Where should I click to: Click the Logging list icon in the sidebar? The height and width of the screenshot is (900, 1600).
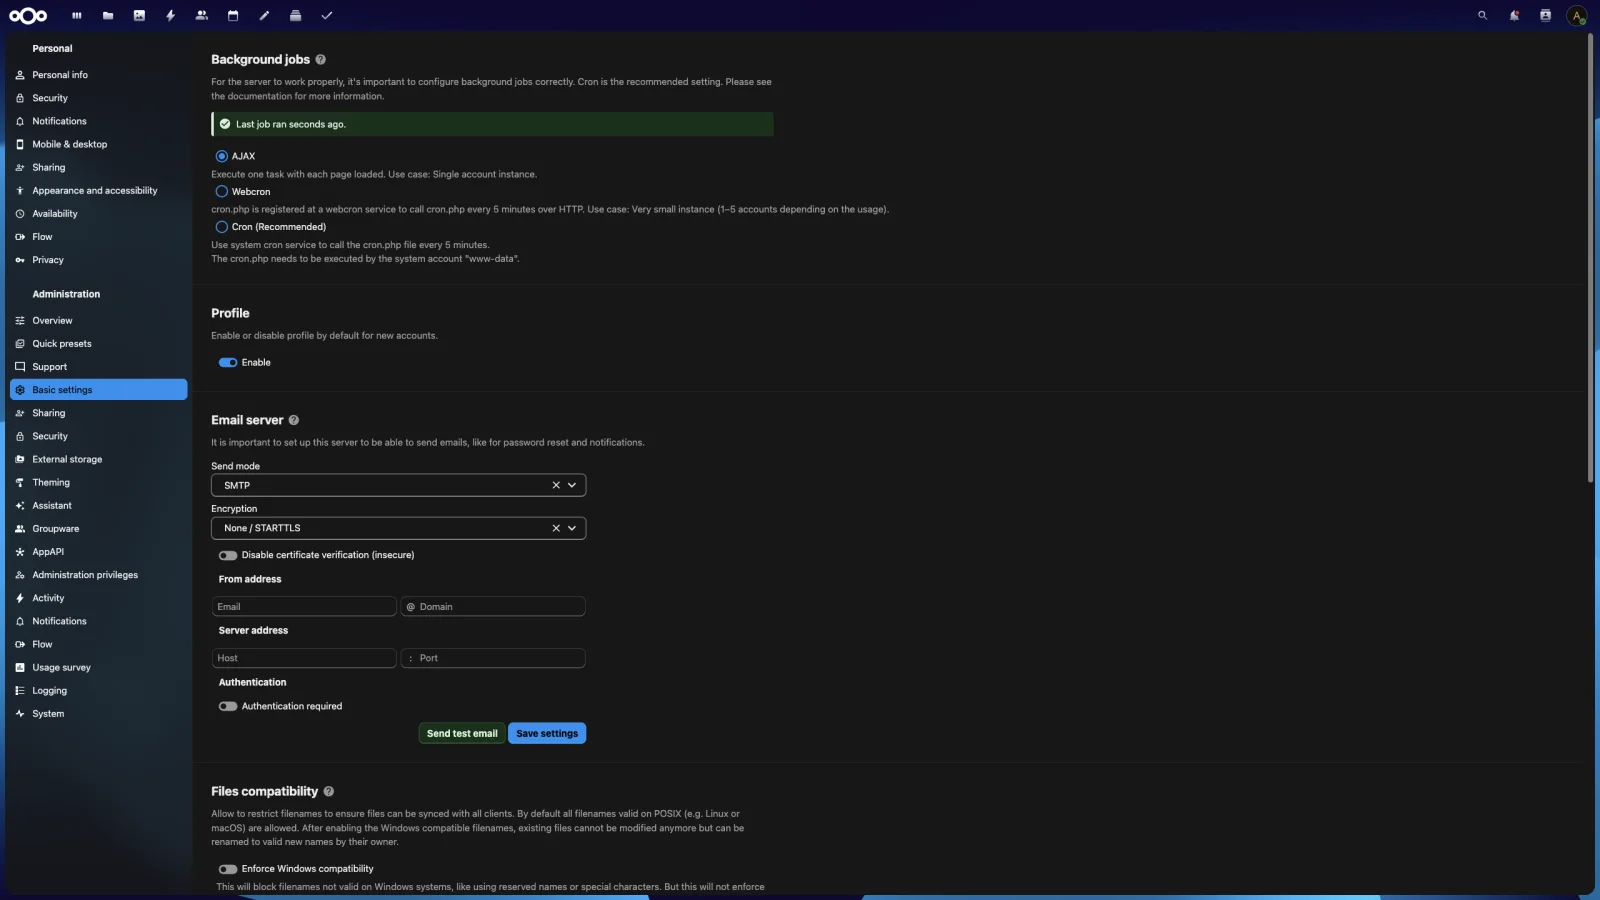pyautogui.click(x=20, y=691)
